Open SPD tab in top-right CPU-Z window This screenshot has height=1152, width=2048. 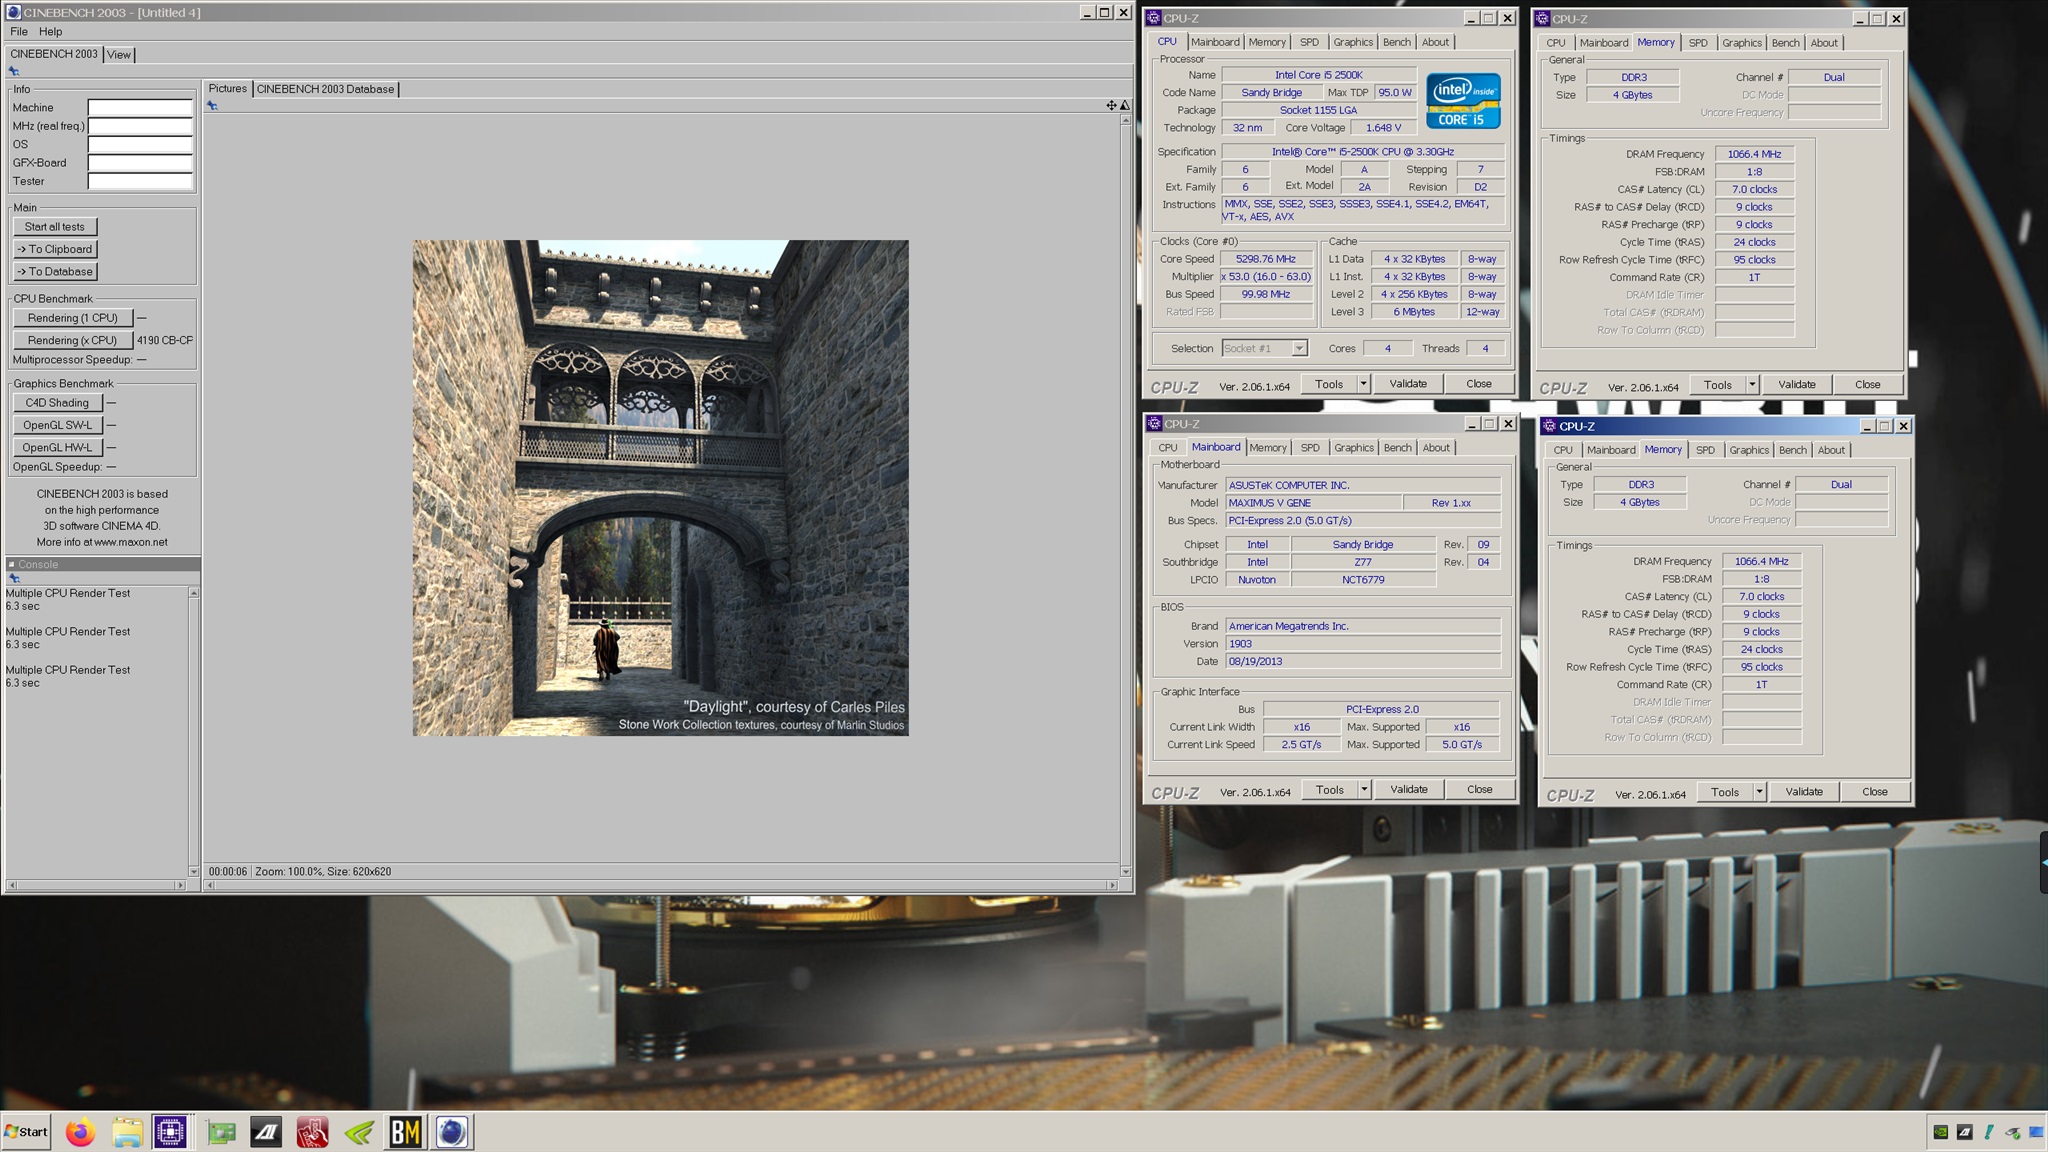(x=1698, y=43)
